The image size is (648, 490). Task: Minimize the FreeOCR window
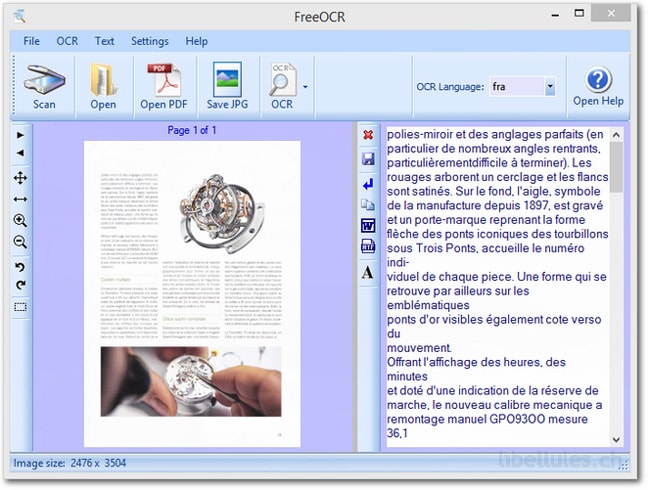point(555,14)
